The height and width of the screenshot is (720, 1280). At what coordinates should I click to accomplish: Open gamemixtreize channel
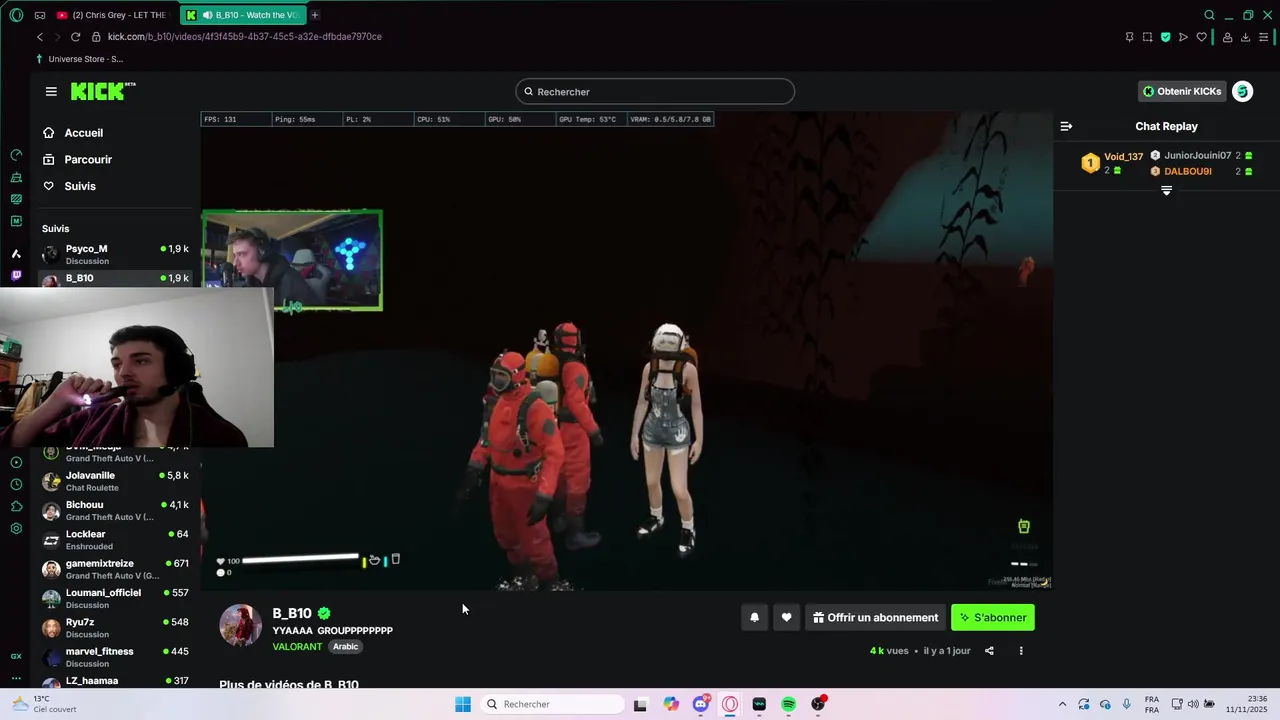115,569
